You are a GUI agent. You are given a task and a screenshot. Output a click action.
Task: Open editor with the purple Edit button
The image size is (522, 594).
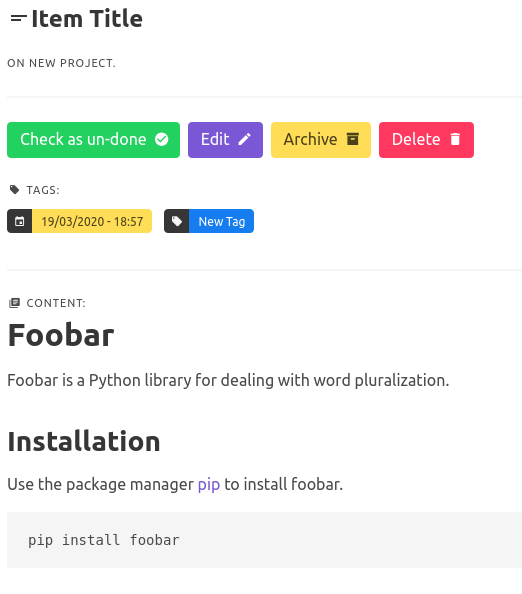click(x=225, y=140)
